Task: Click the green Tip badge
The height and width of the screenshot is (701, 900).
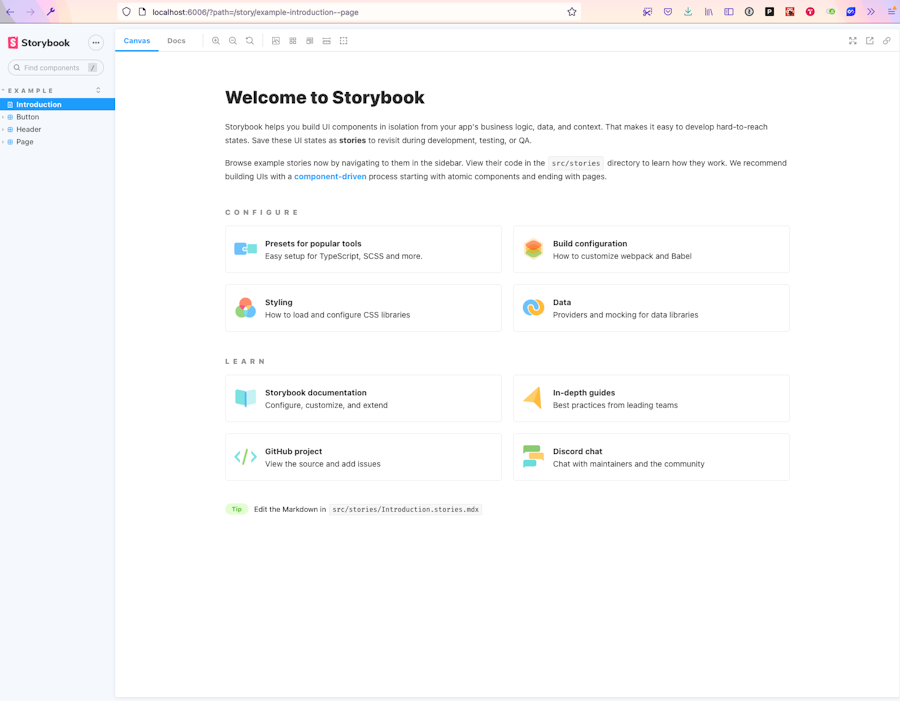Action: point(236,509)
